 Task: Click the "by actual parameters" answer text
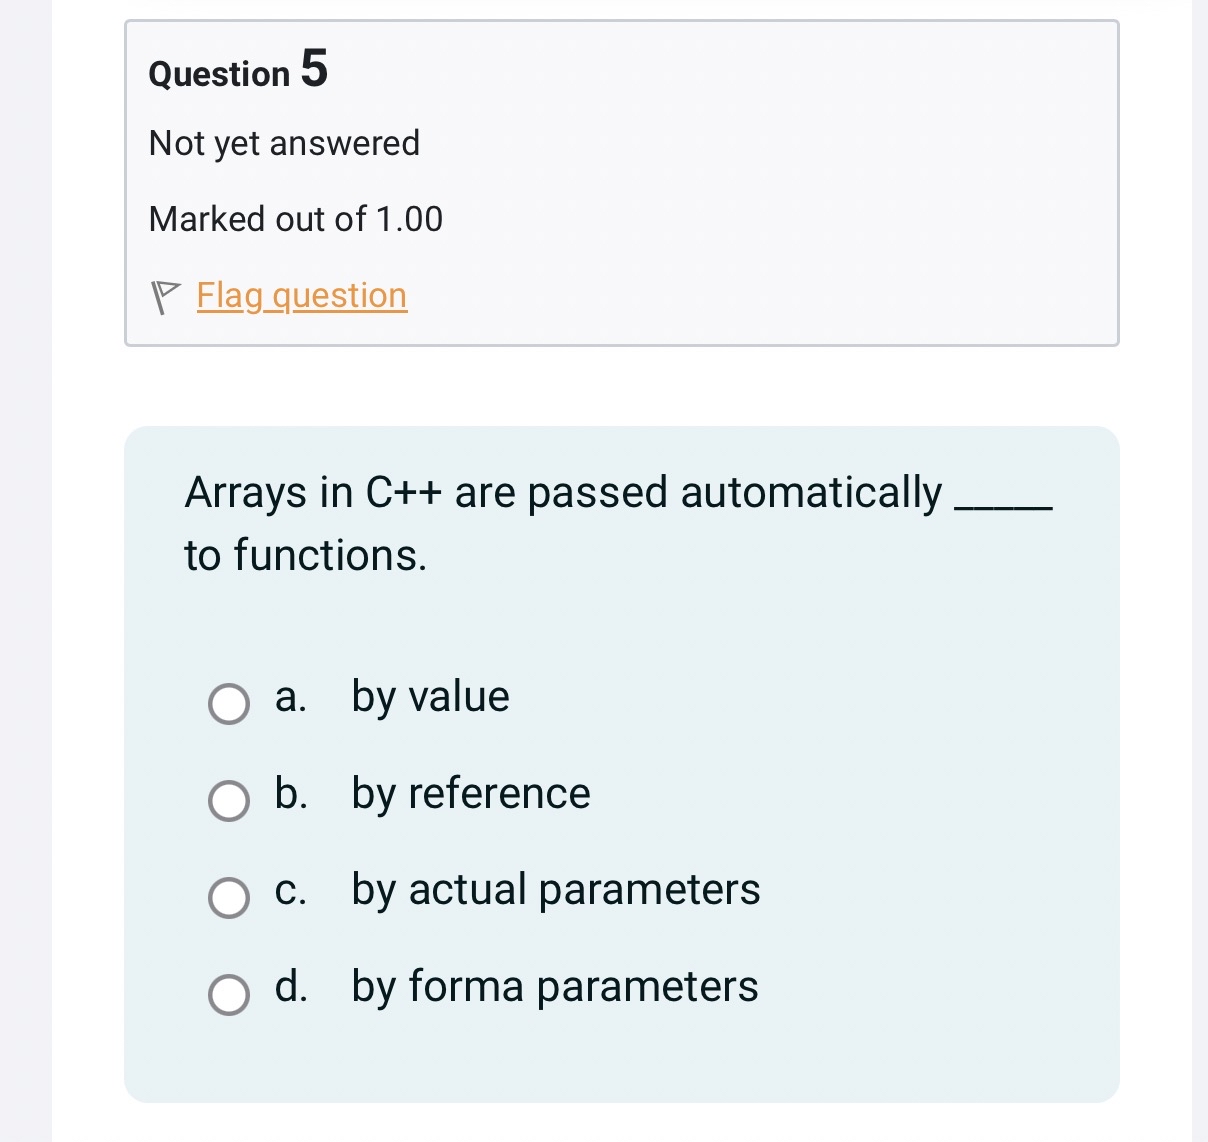point(556,890)
